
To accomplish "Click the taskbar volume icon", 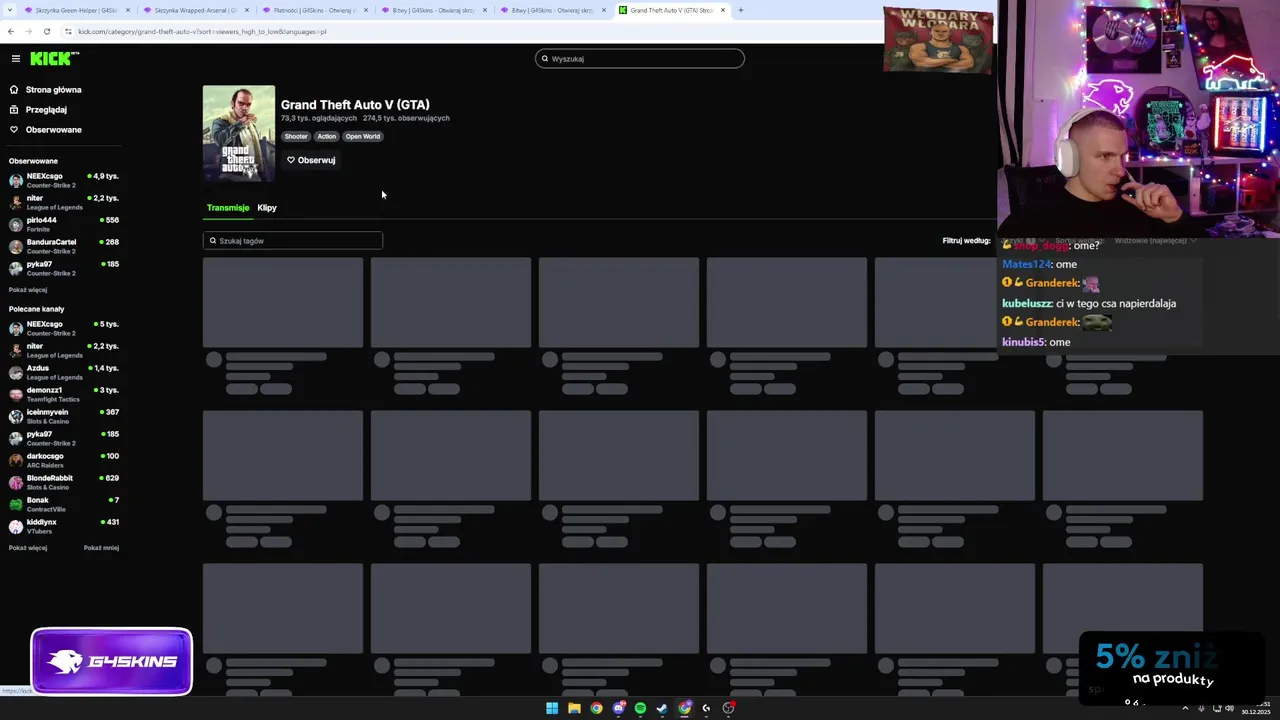I will pos(1231,708).
